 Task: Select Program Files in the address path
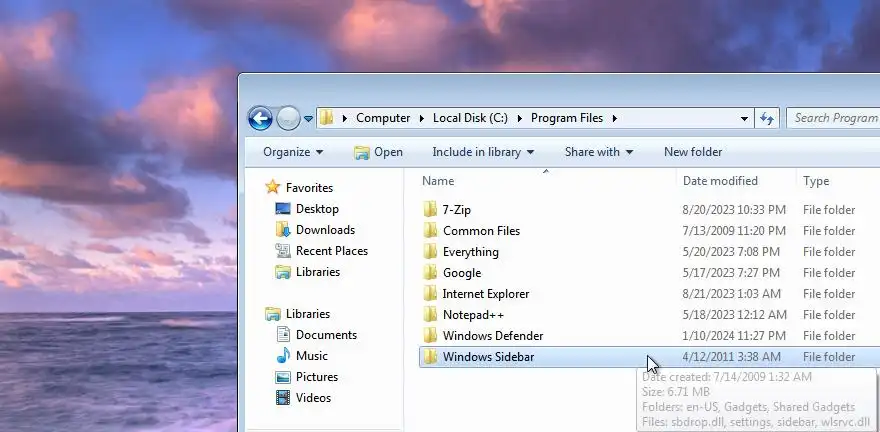(567, 118)
